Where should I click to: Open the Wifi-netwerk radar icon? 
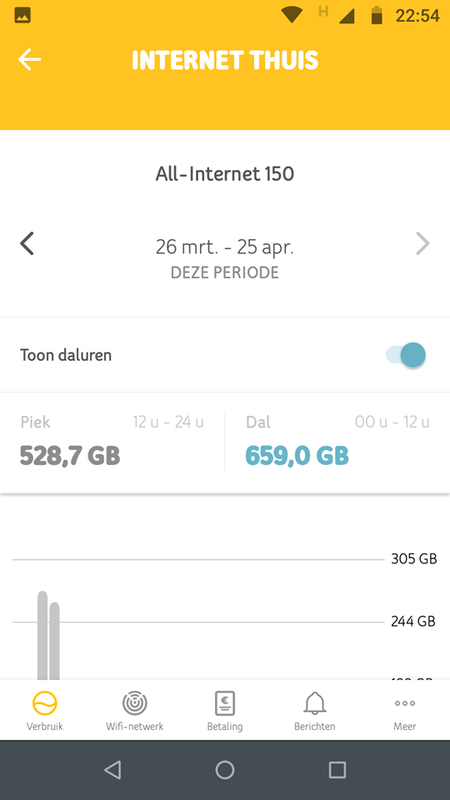(135, 704)
